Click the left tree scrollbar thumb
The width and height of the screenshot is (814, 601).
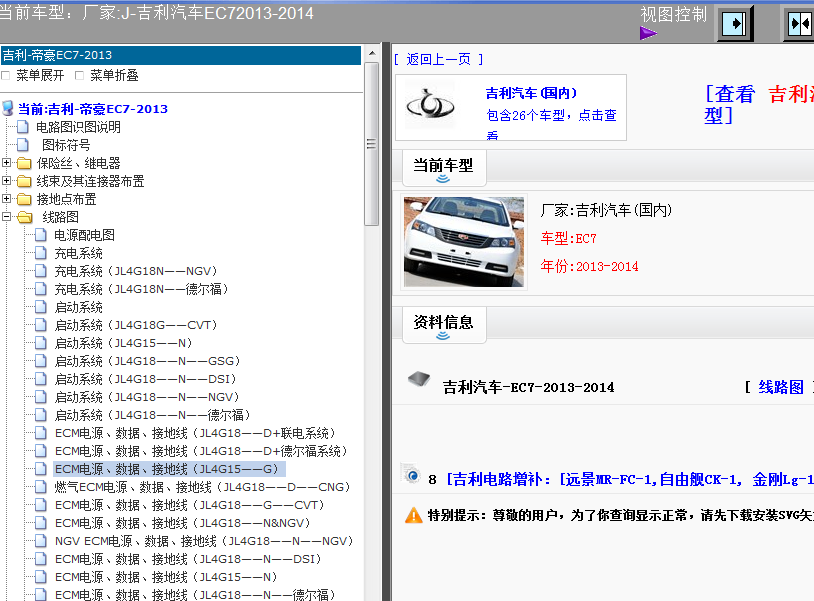click(x=372, y=144)
